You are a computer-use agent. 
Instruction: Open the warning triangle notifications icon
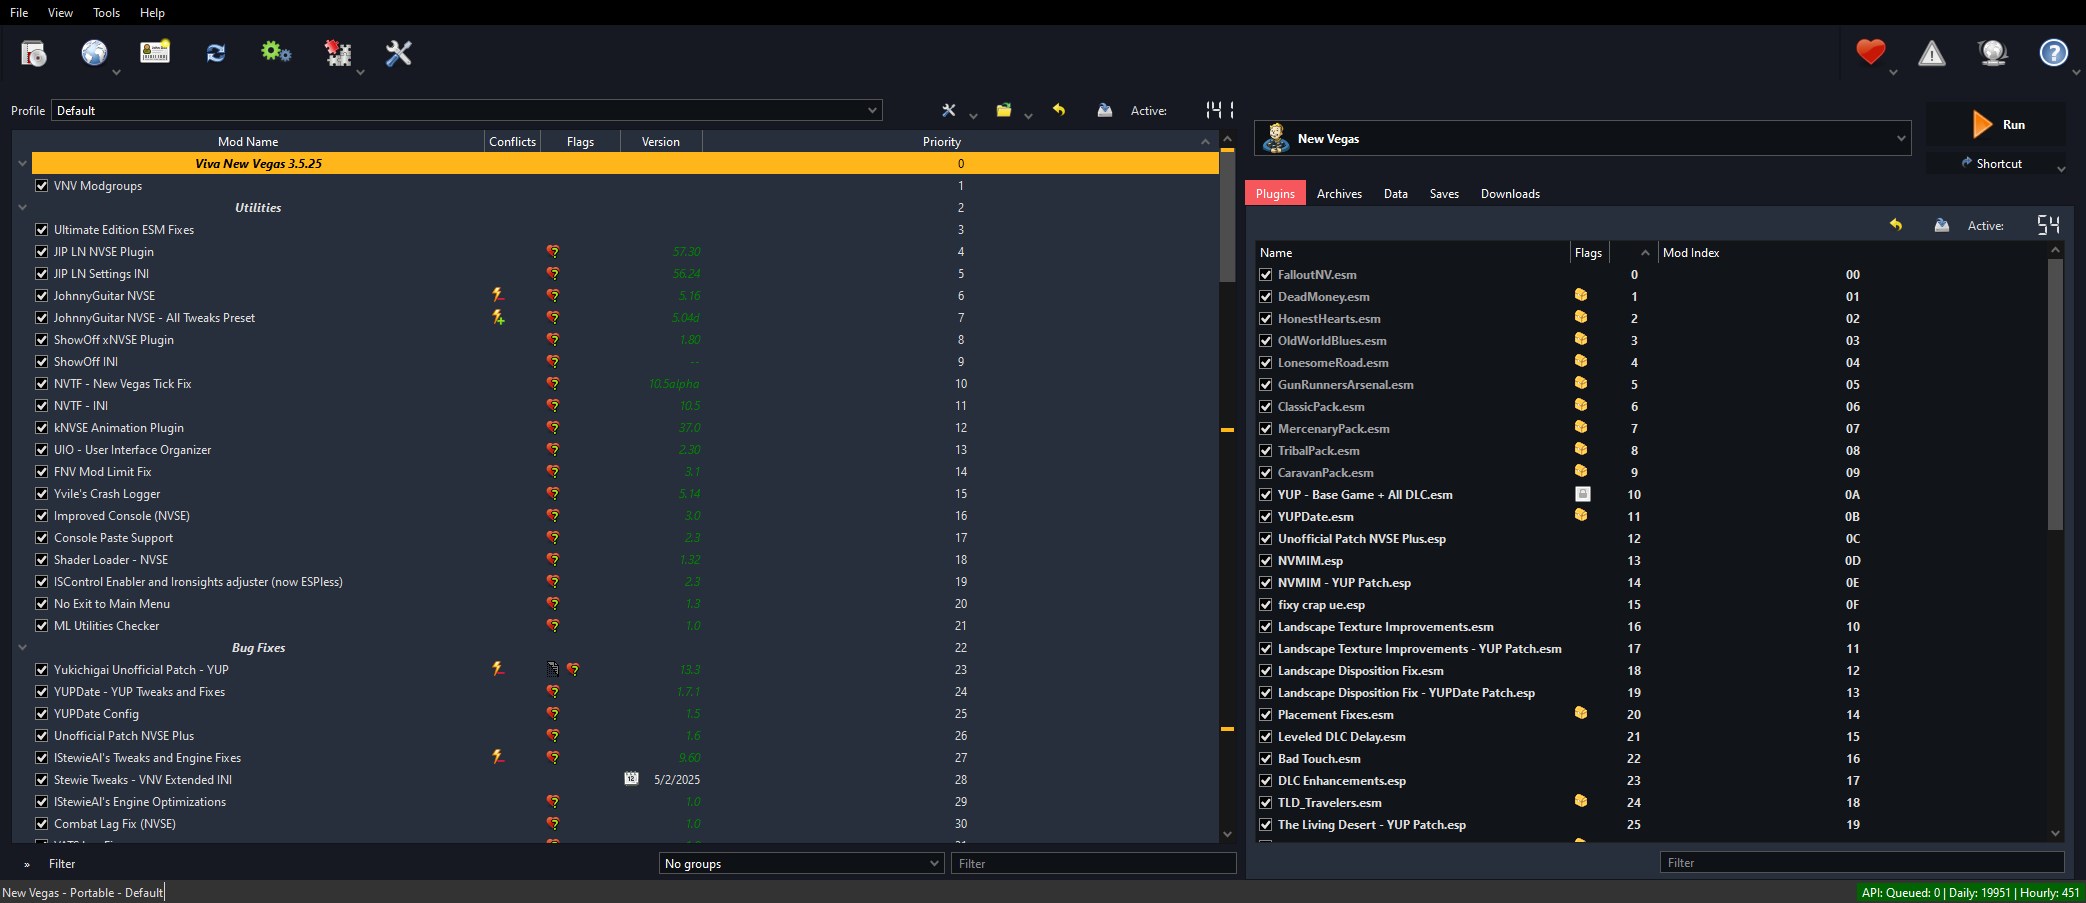click(1932, 53)
